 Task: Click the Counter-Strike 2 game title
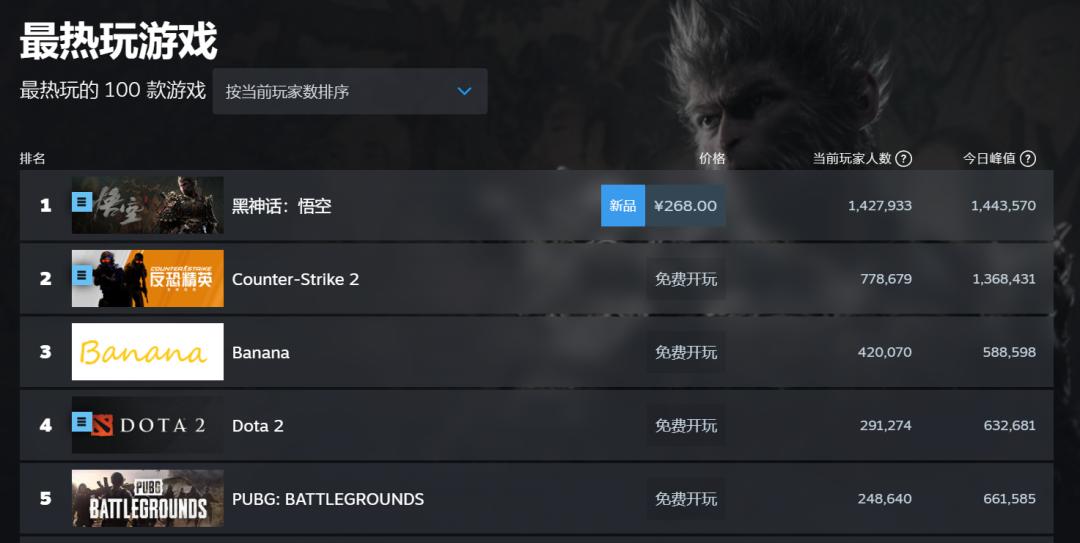295,279
